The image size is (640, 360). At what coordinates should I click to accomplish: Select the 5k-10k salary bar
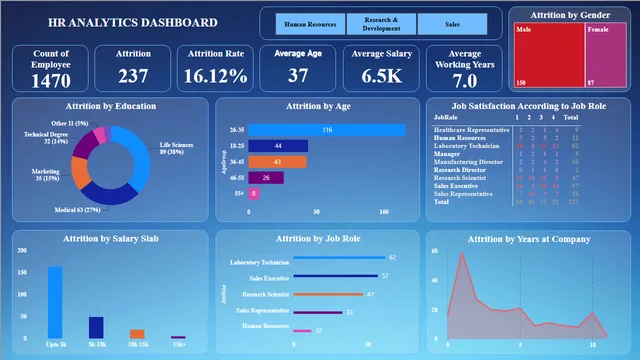(x=96, y=327)
